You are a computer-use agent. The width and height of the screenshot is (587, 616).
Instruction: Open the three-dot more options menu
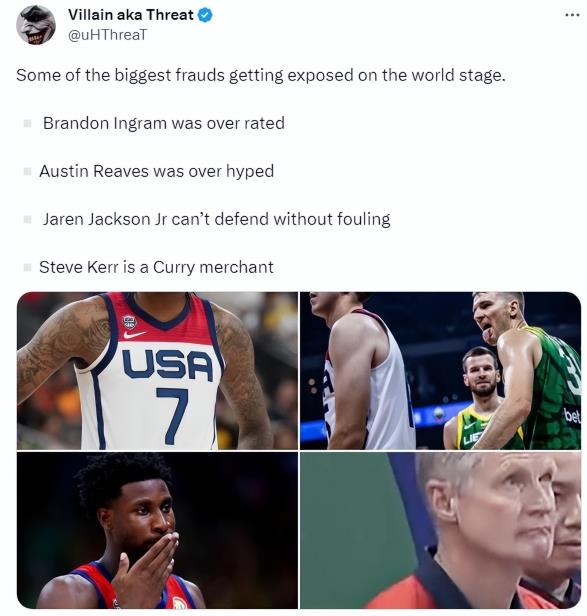[x=572, y=15]
